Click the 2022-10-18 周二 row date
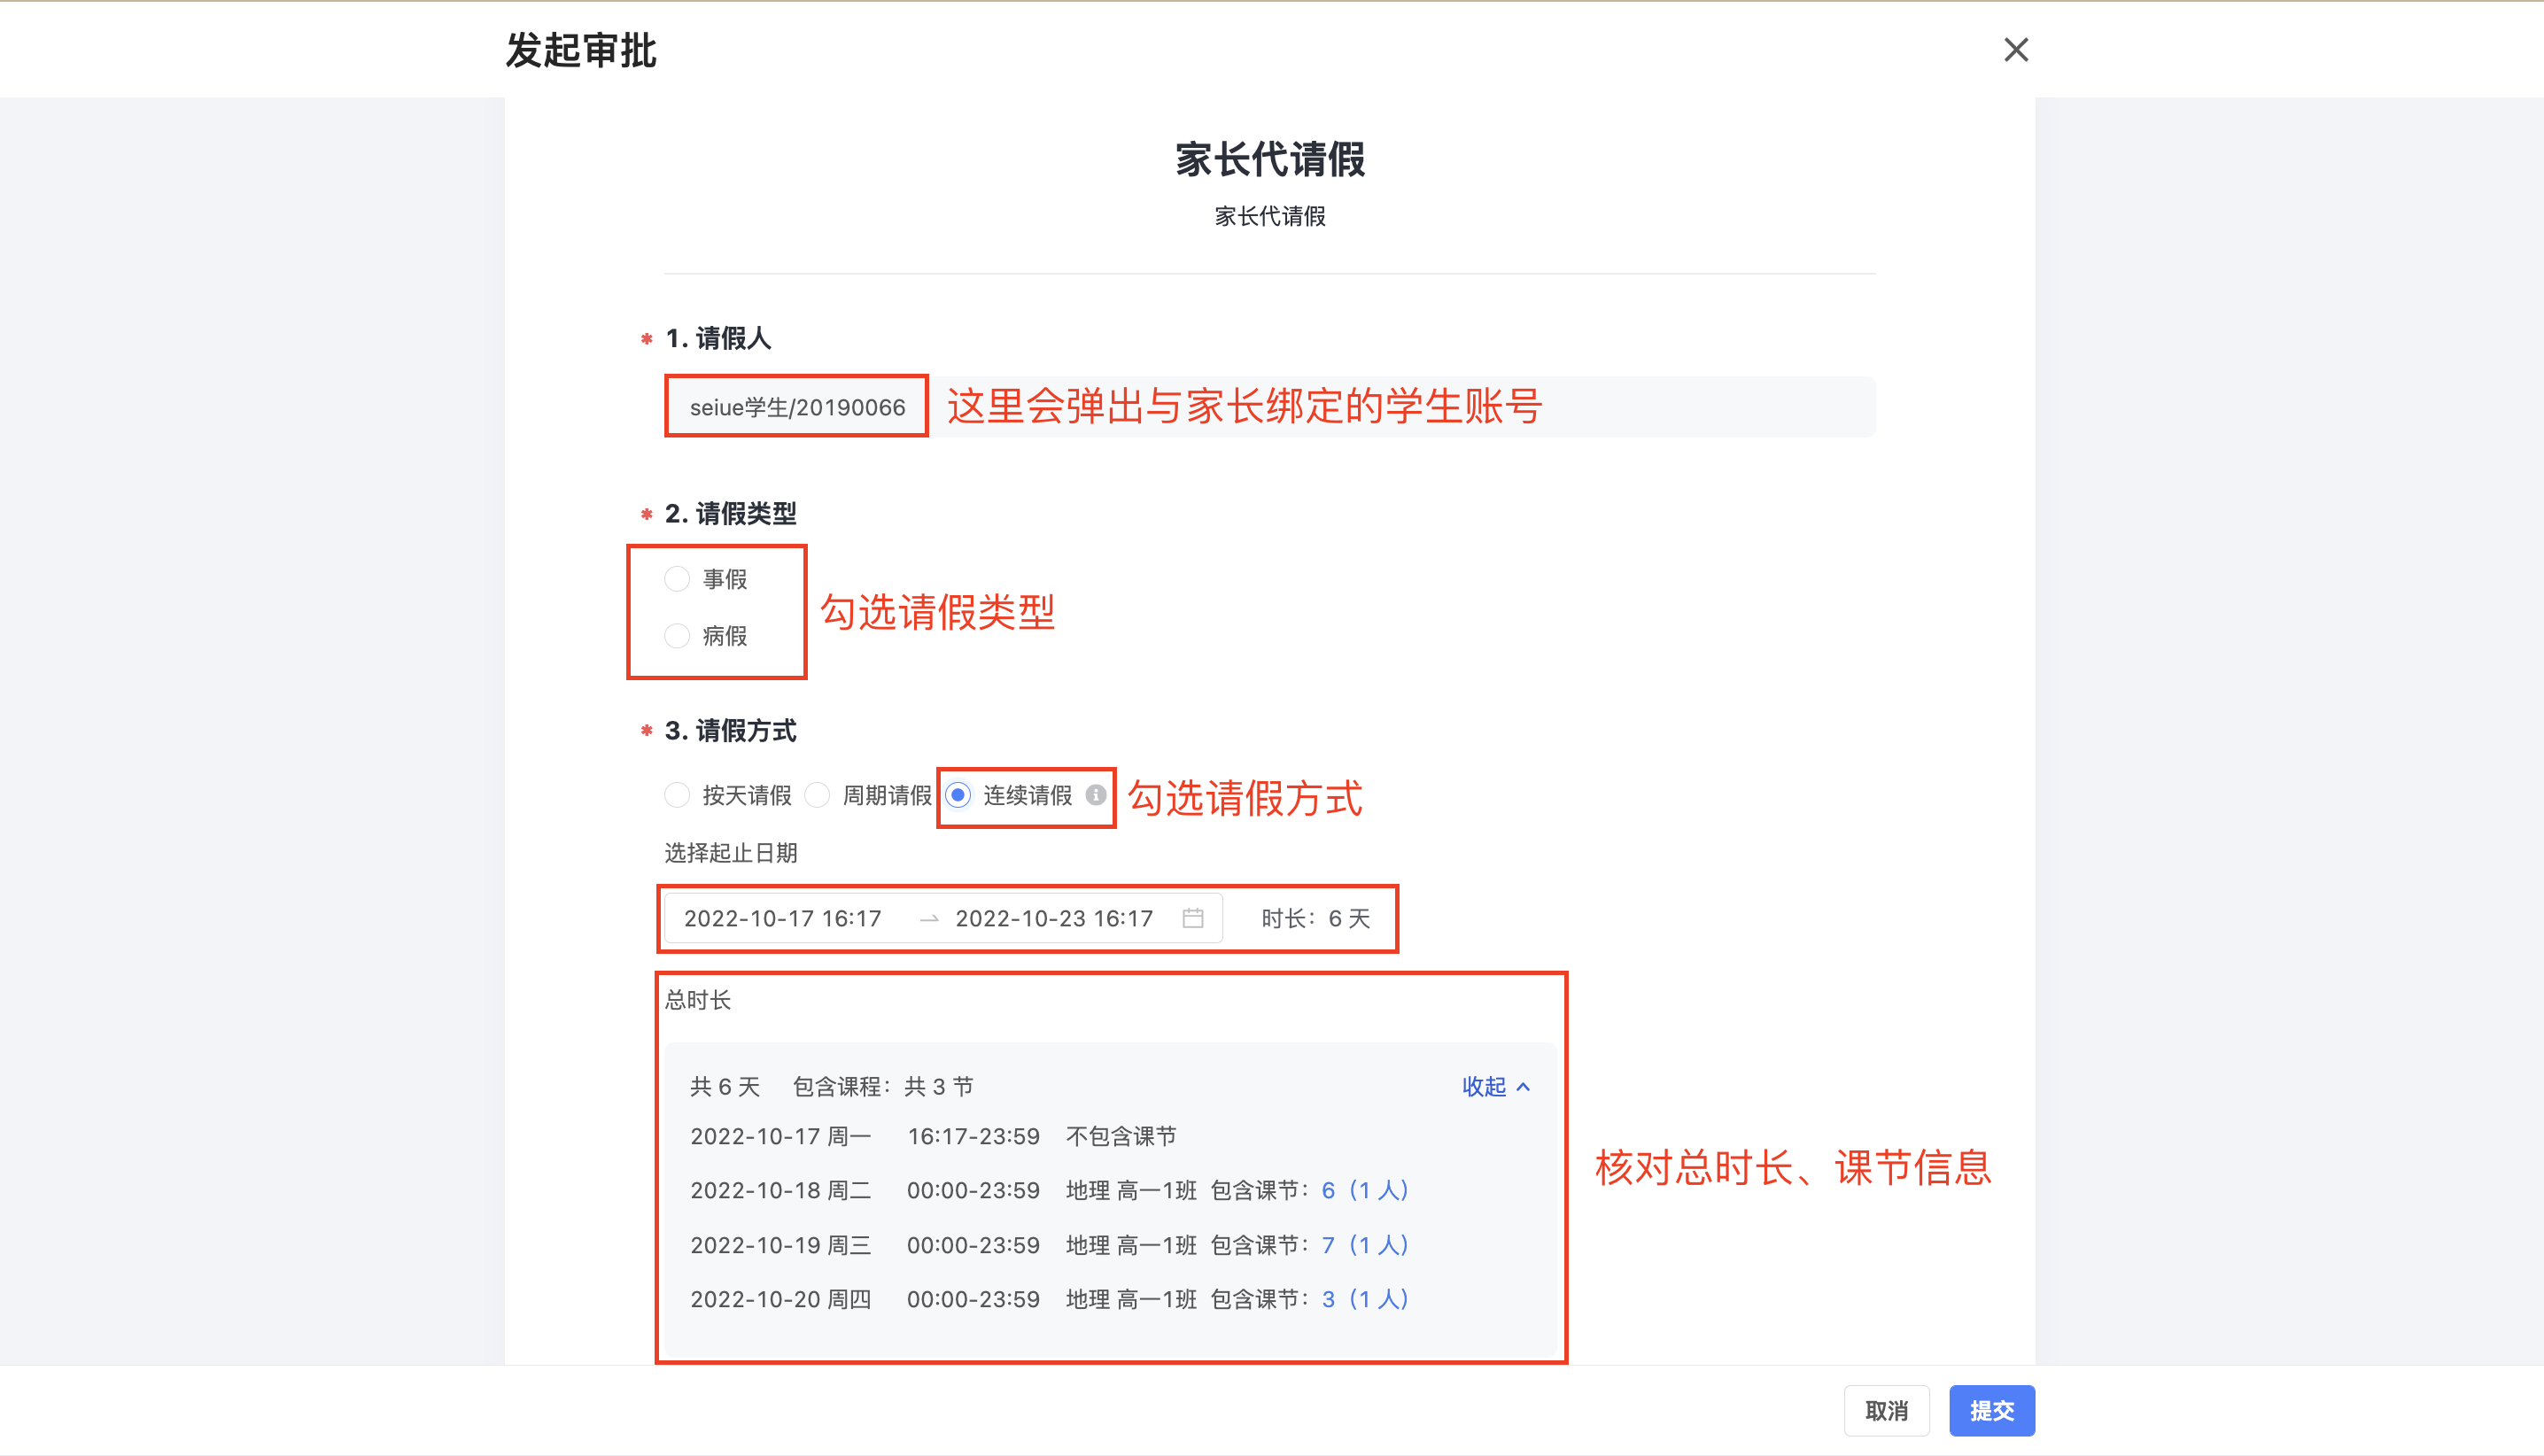The height and width of the screenshot is (1456, 2544). tap(780, 1190)
